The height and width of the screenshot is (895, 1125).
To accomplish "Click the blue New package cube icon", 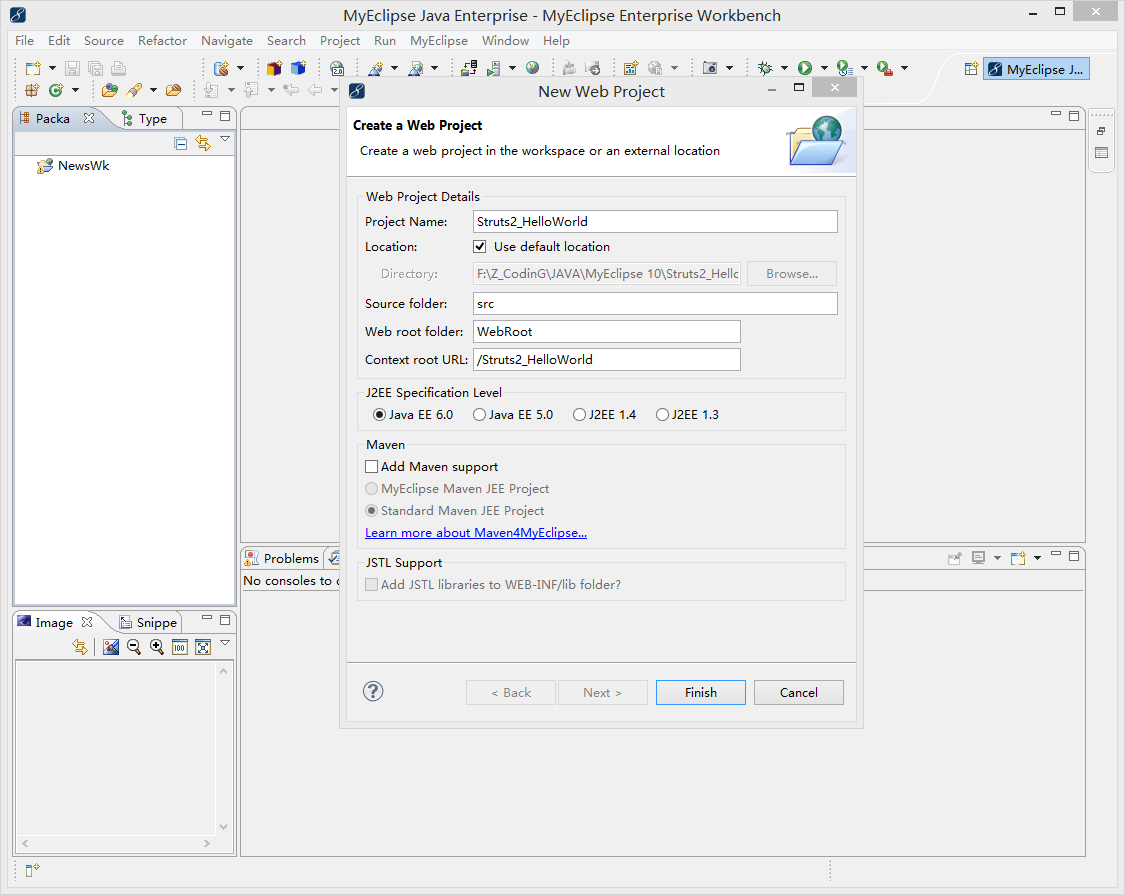I will click(x=298, y=68).
